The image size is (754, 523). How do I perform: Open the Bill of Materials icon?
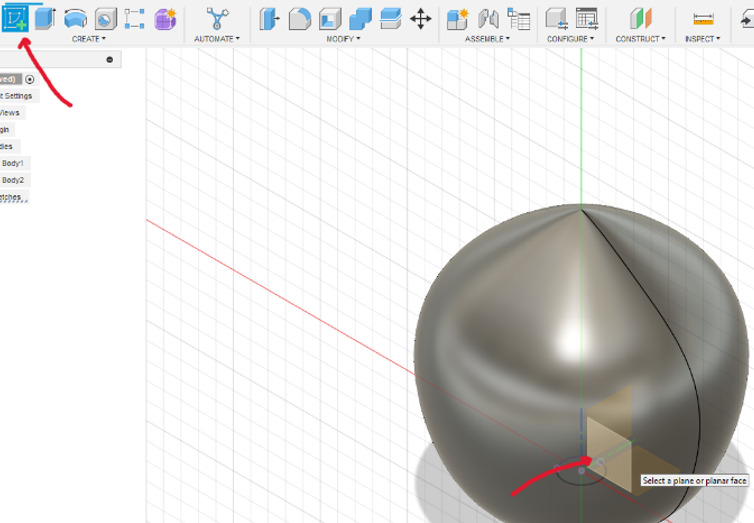tap(519, 19)
